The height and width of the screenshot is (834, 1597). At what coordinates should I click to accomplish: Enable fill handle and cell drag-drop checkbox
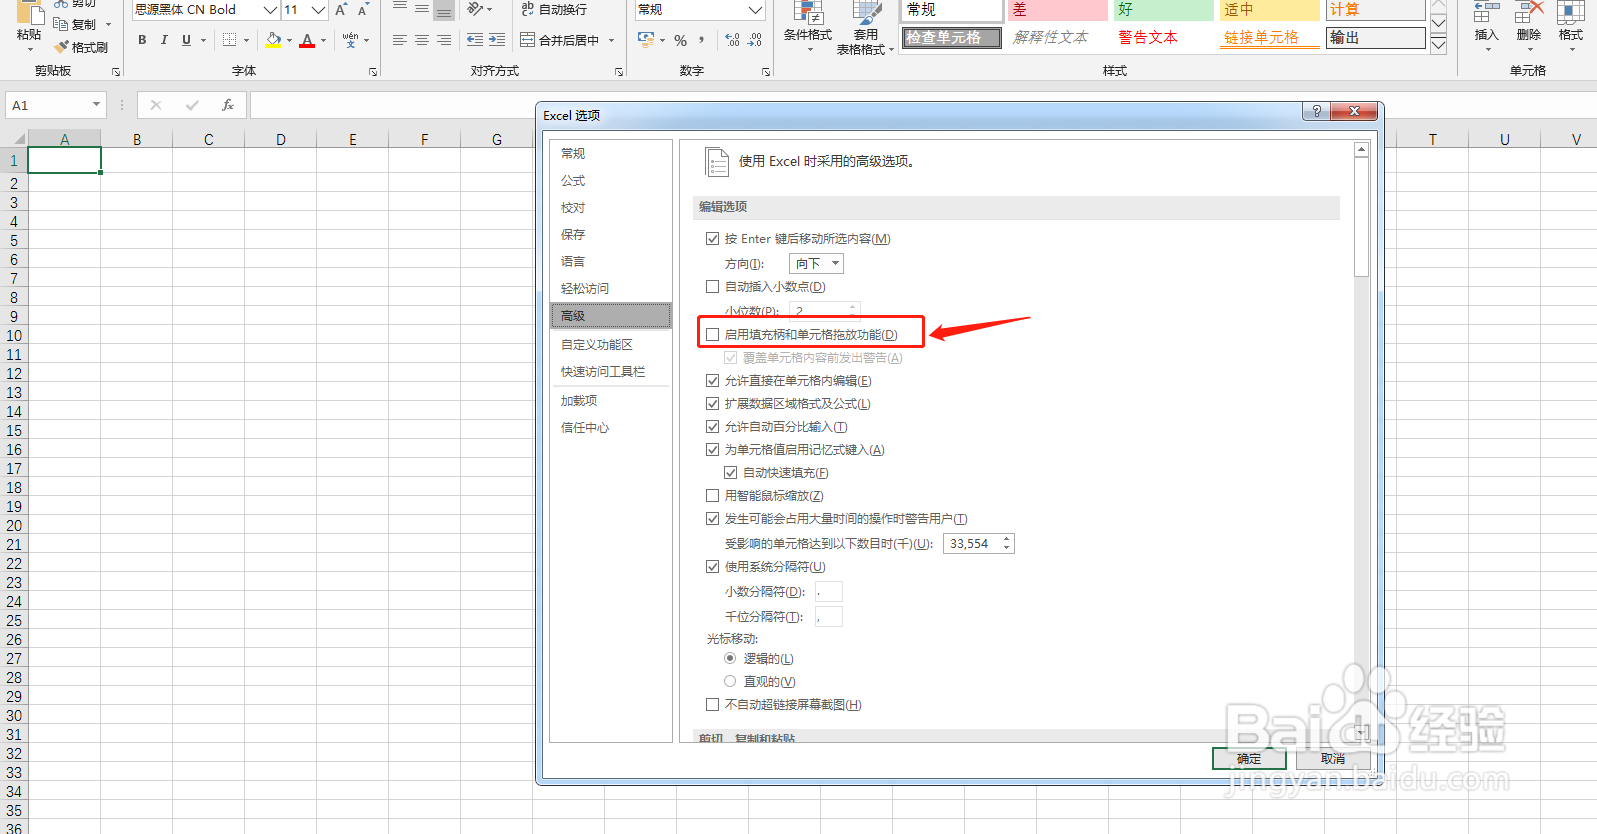pos(713,335)
